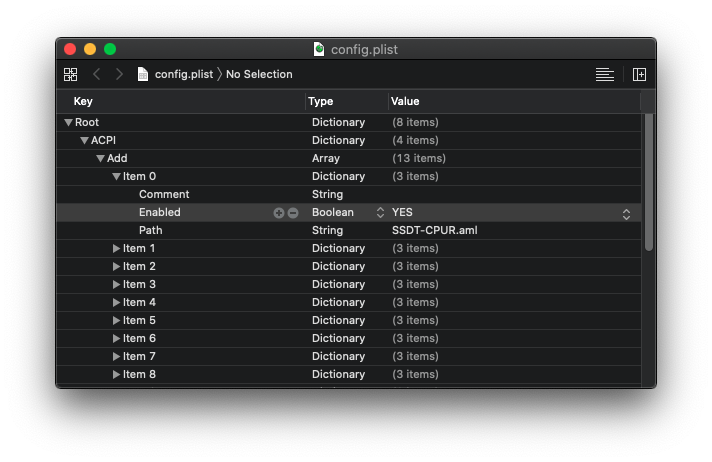
Task: Click the vertical scrollbar of the plist table
Action: tap(648, 180)
